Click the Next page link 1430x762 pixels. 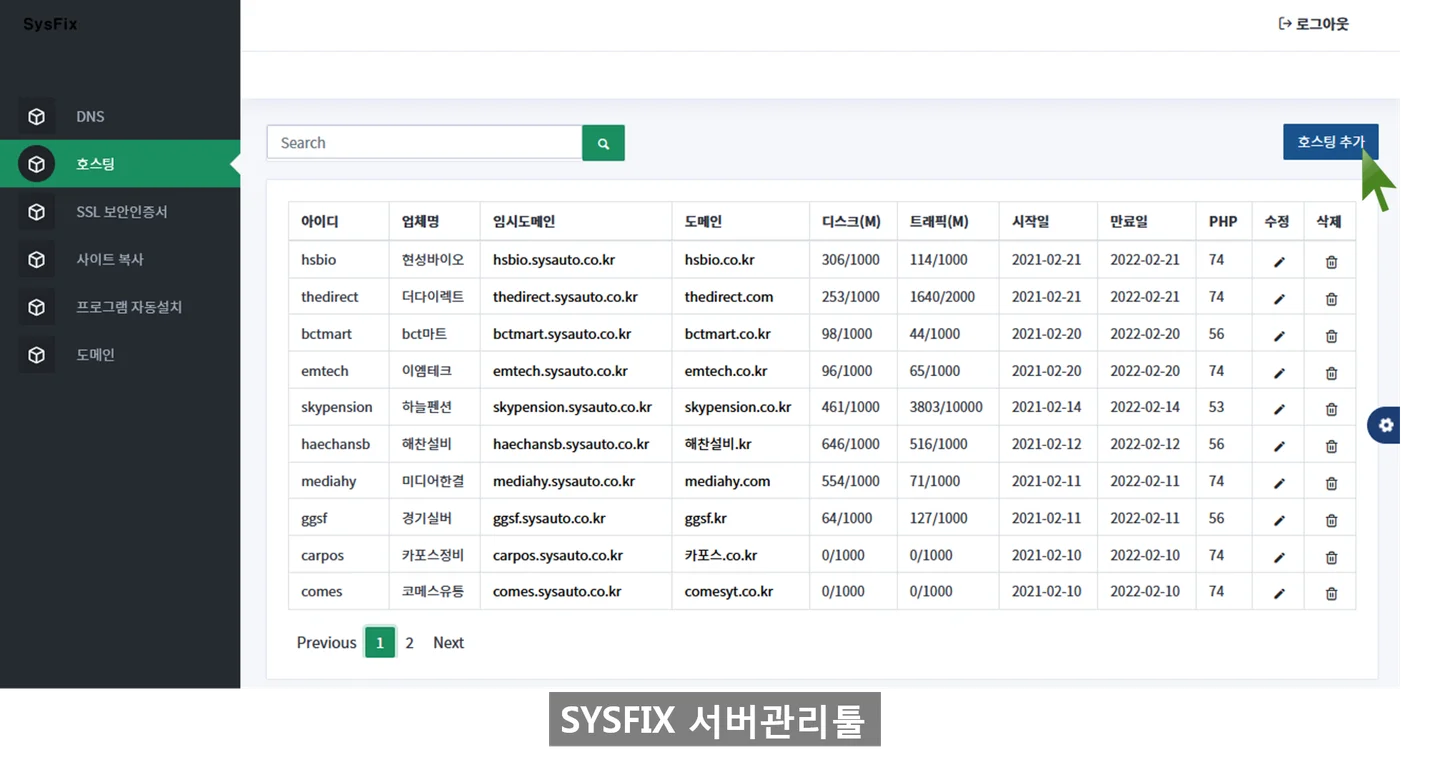(448, 643)
